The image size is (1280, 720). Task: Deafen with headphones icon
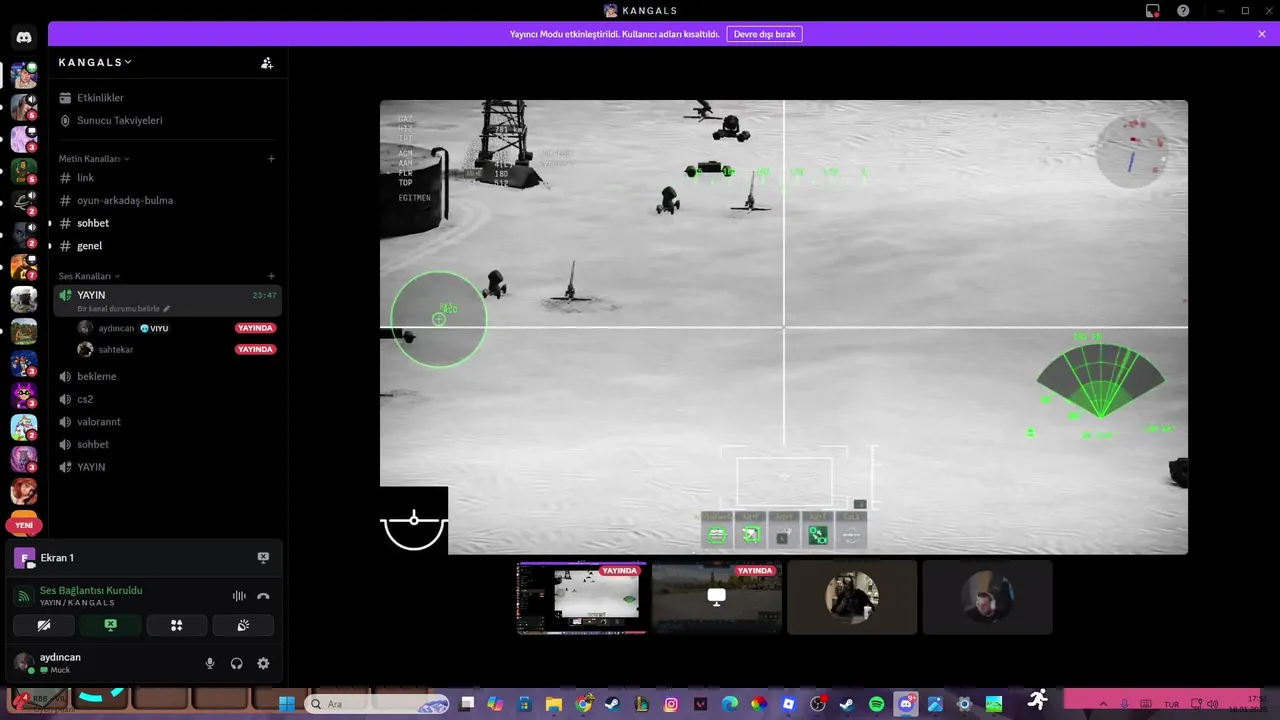click(x=237, y=663)
